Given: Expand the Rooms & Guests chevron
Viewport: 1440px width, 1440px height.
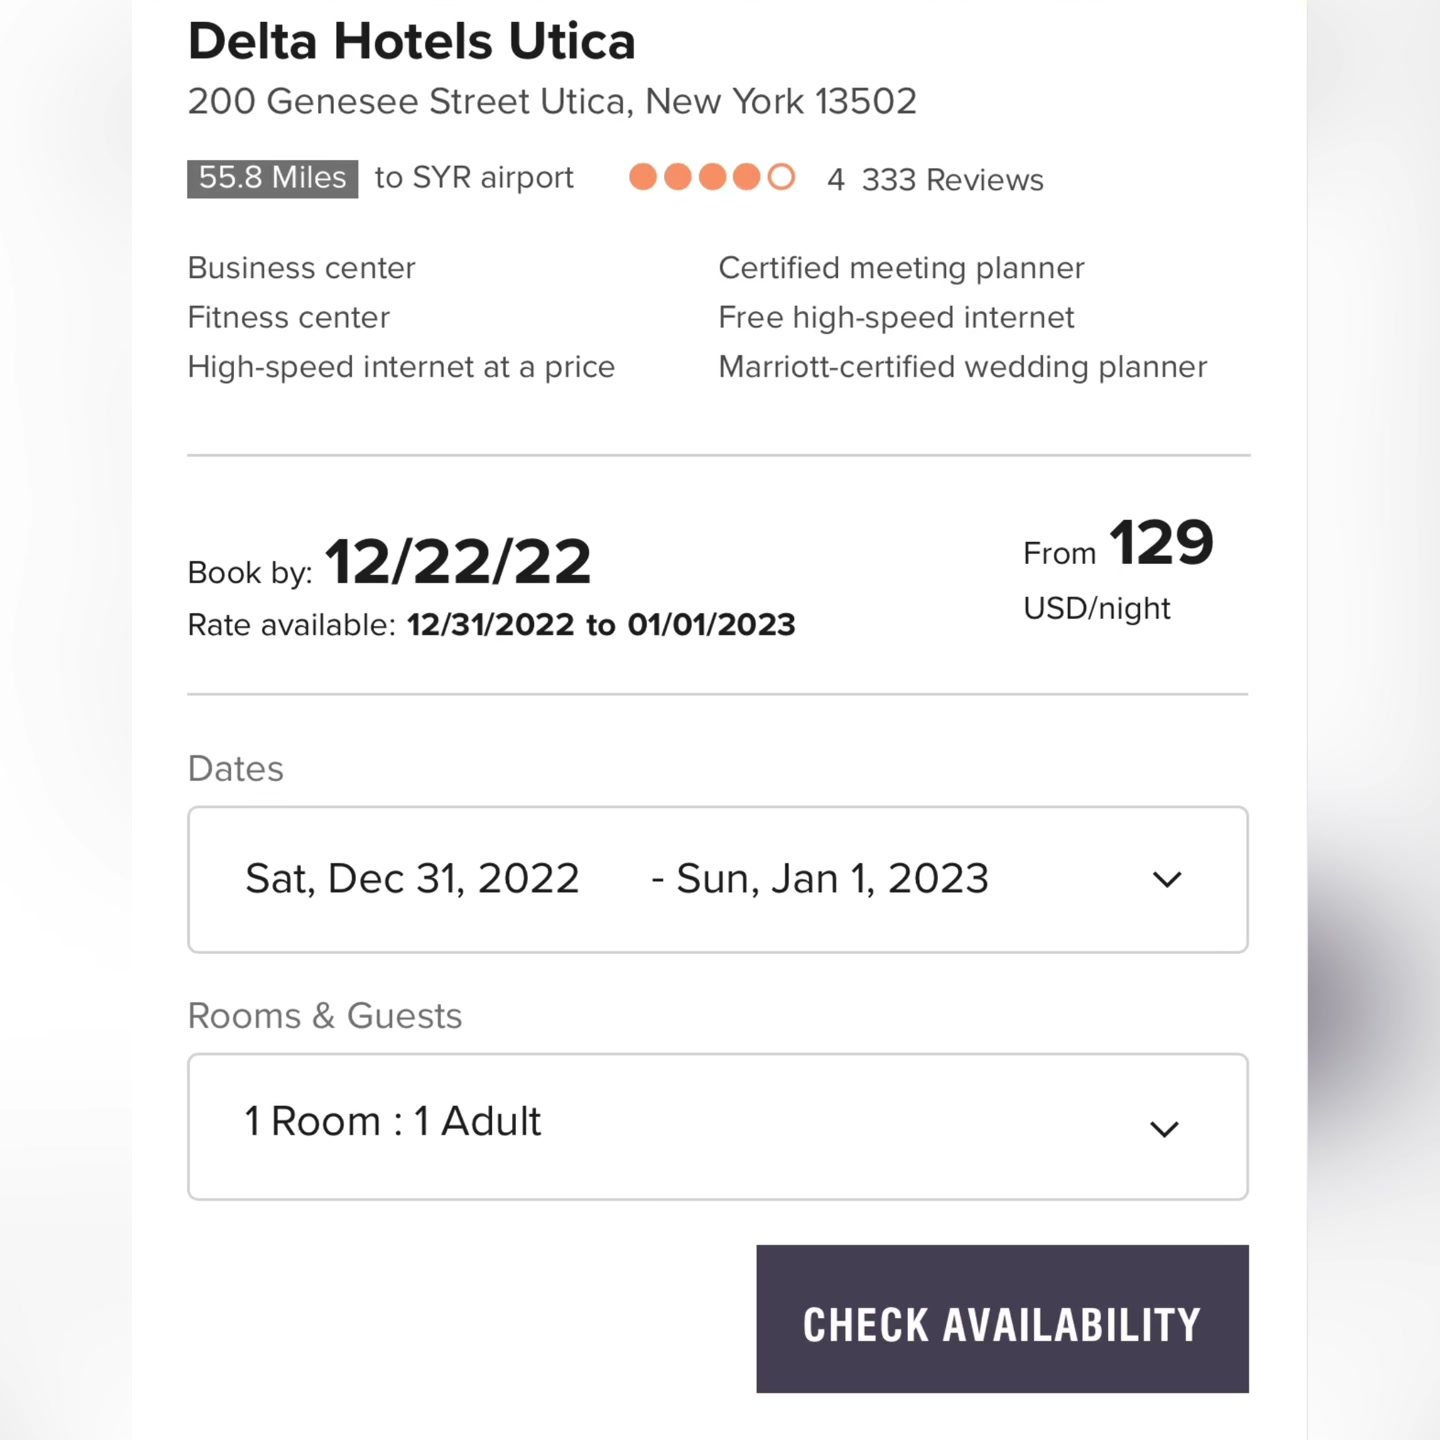Looking at the screenshot, I should coord(1165,1129).
